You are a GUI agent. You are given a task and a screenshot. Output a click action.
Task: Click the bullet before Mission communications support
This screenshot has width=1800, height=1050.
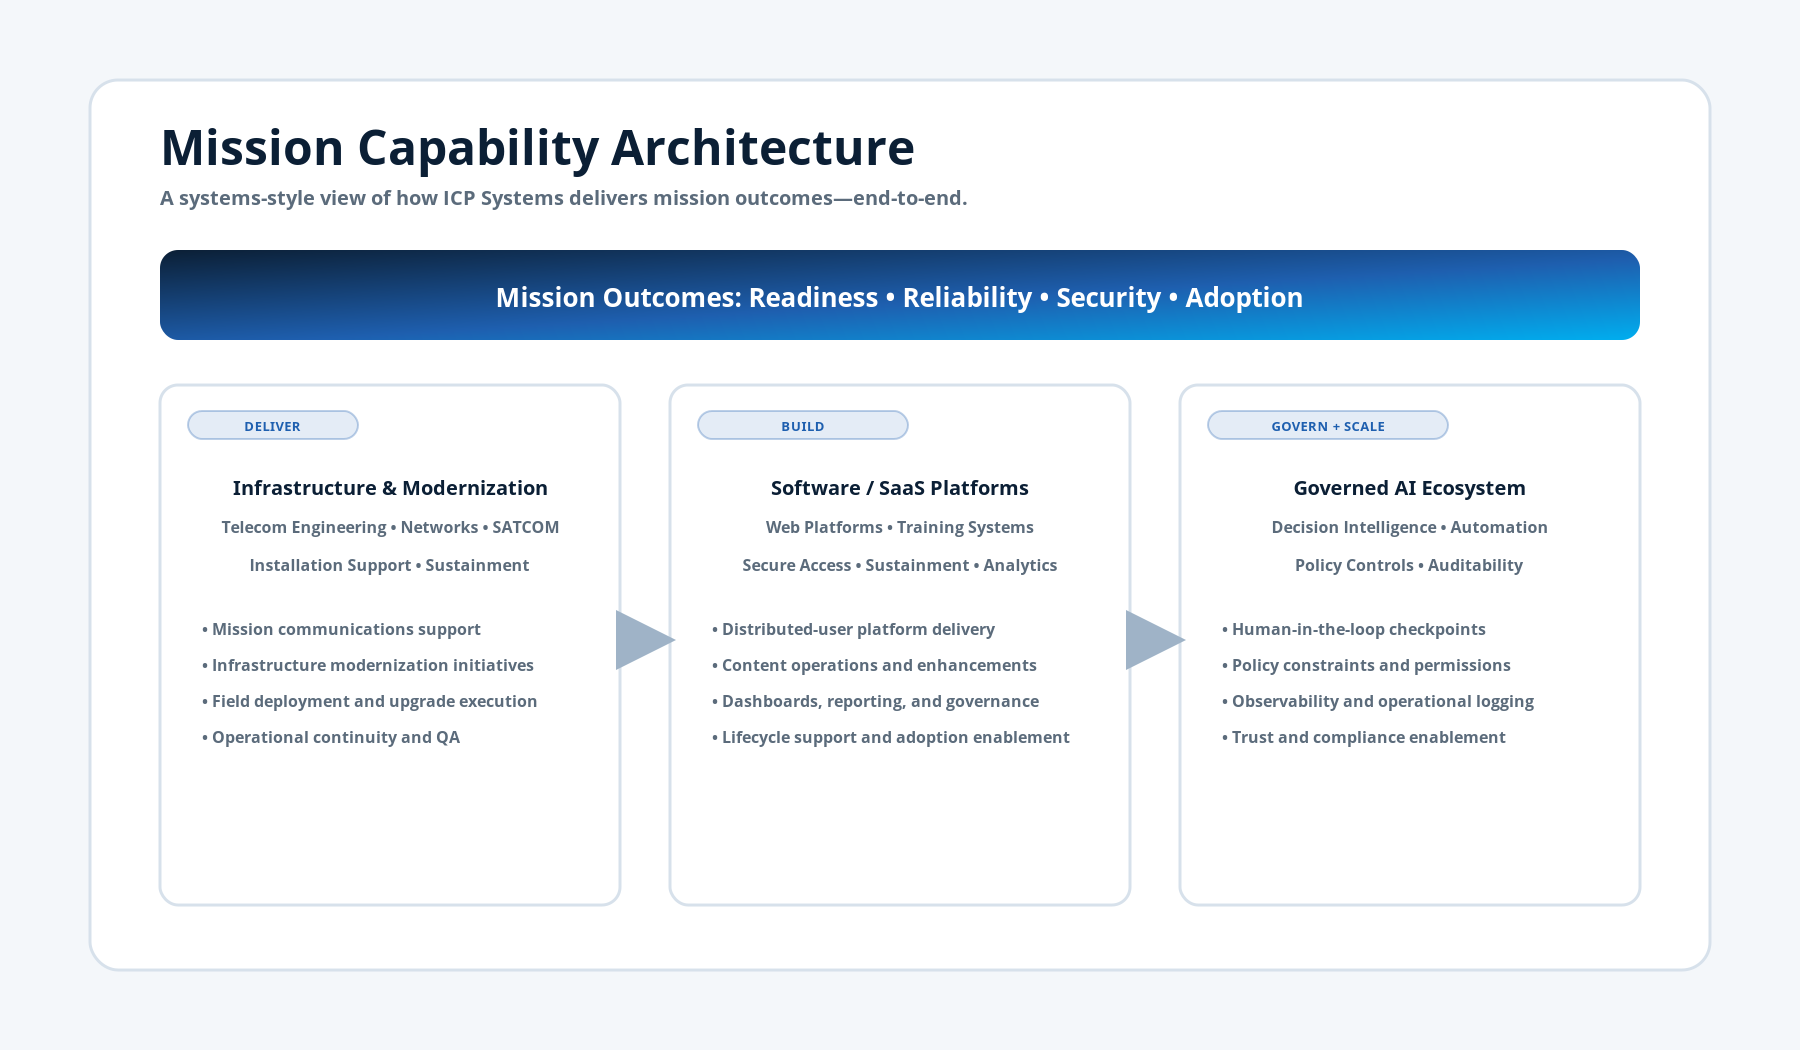coord(203,629)
